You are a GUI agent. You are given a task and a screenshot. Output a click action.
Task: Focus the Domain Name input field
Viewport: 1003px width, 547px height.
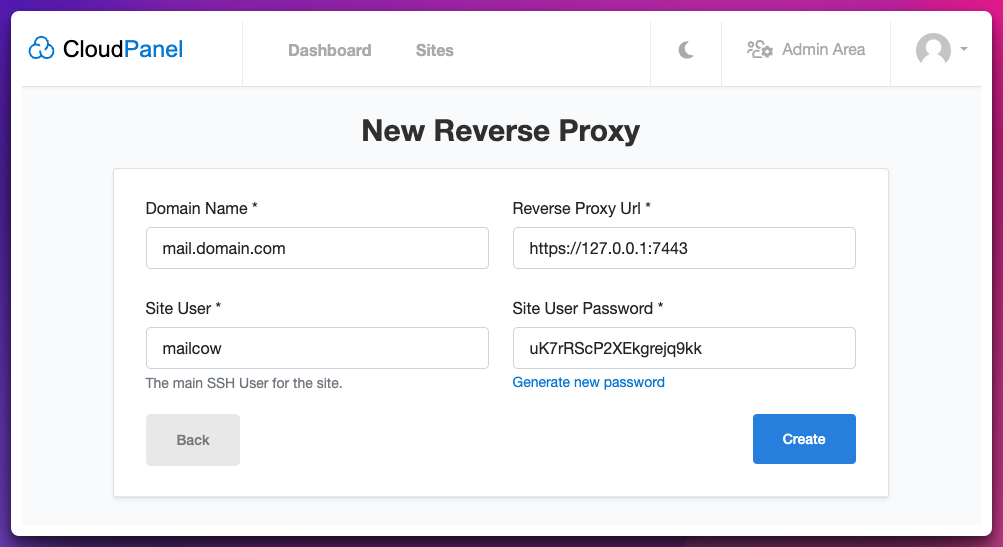(x=317, y=248)
